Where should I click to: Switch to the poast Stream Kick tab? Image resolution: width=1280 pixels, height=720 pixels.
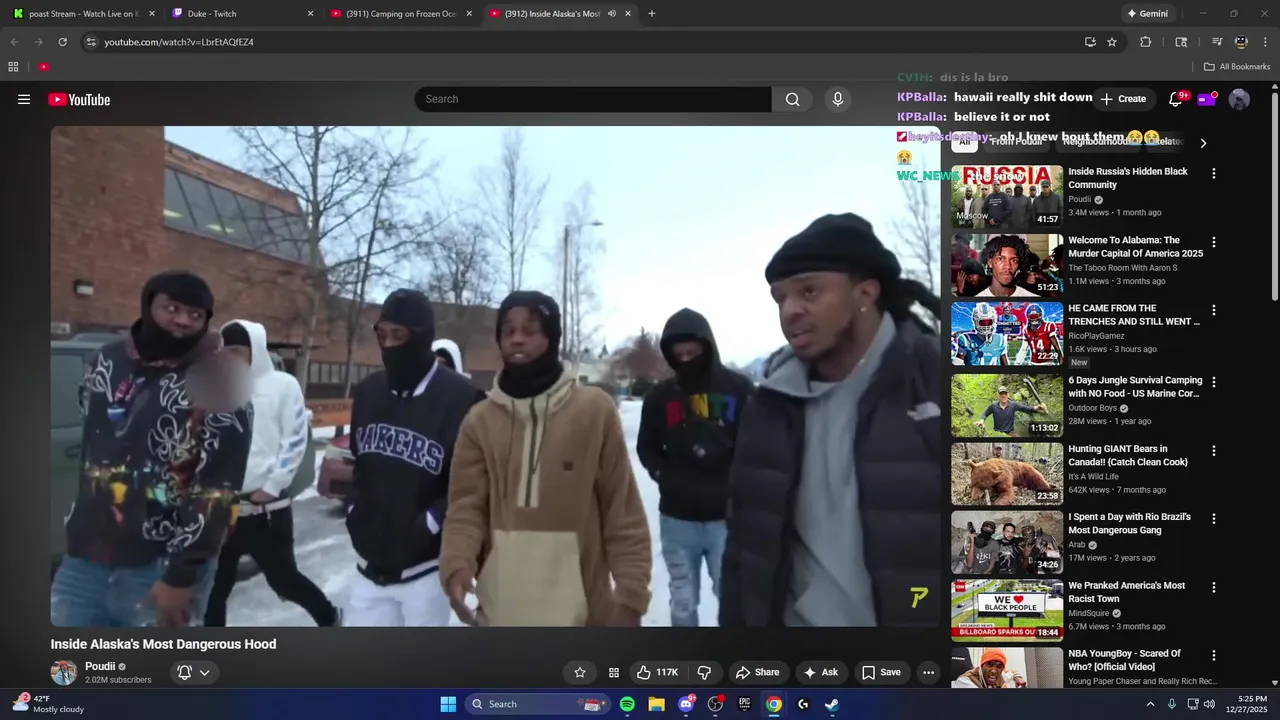point(82,14)
